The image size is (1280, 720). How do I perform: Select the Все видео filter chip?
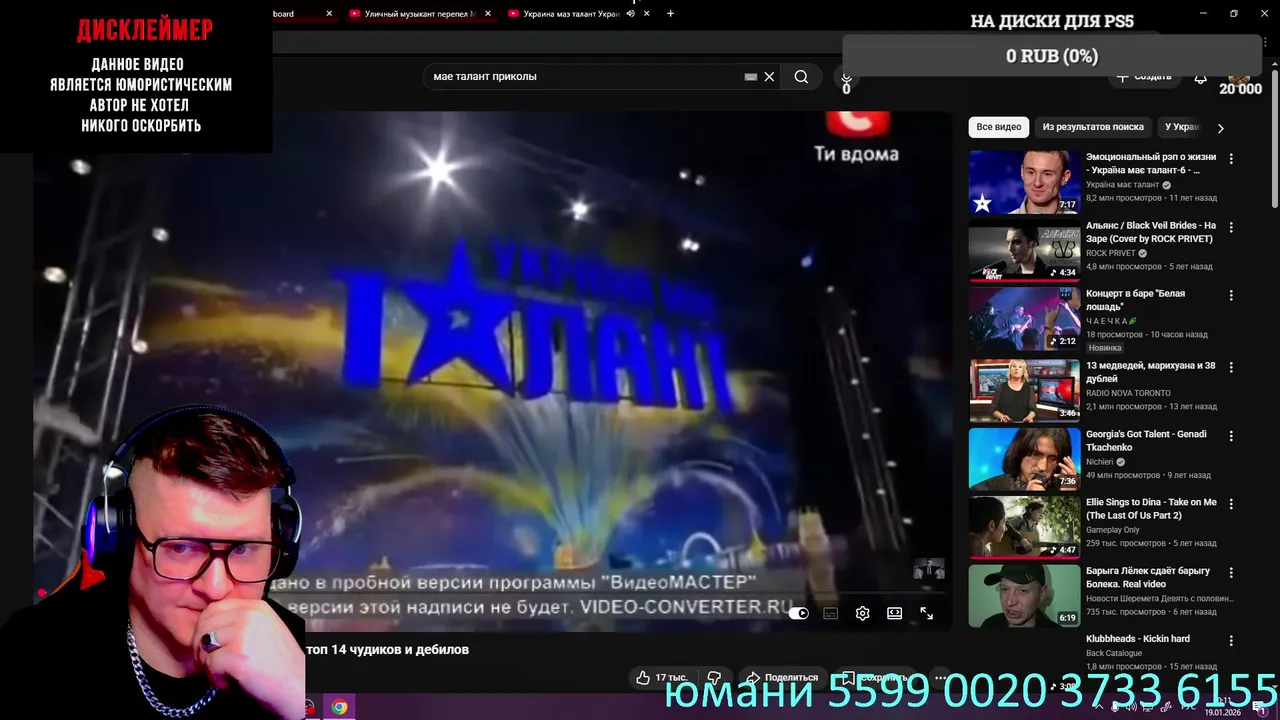pyautogui.click(x=999, y=127)
